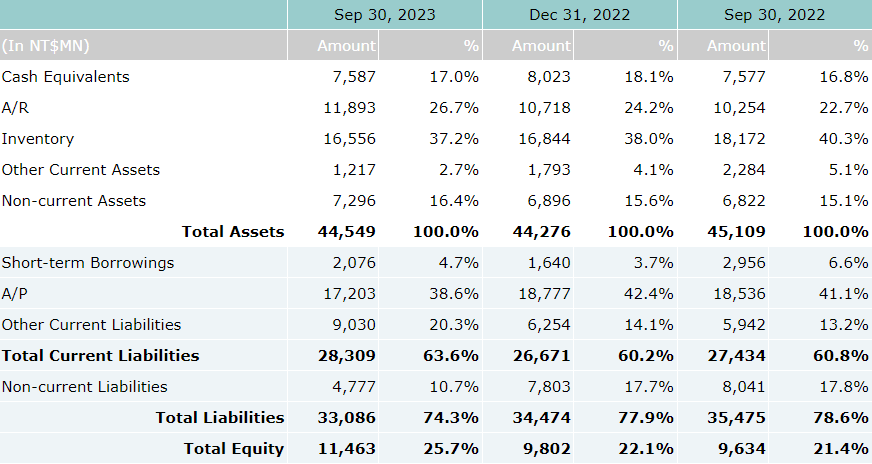Select the Total Current Liabilities row label
Image resolution: width=872 pixels, height=464 pixels.
point(100,356)
